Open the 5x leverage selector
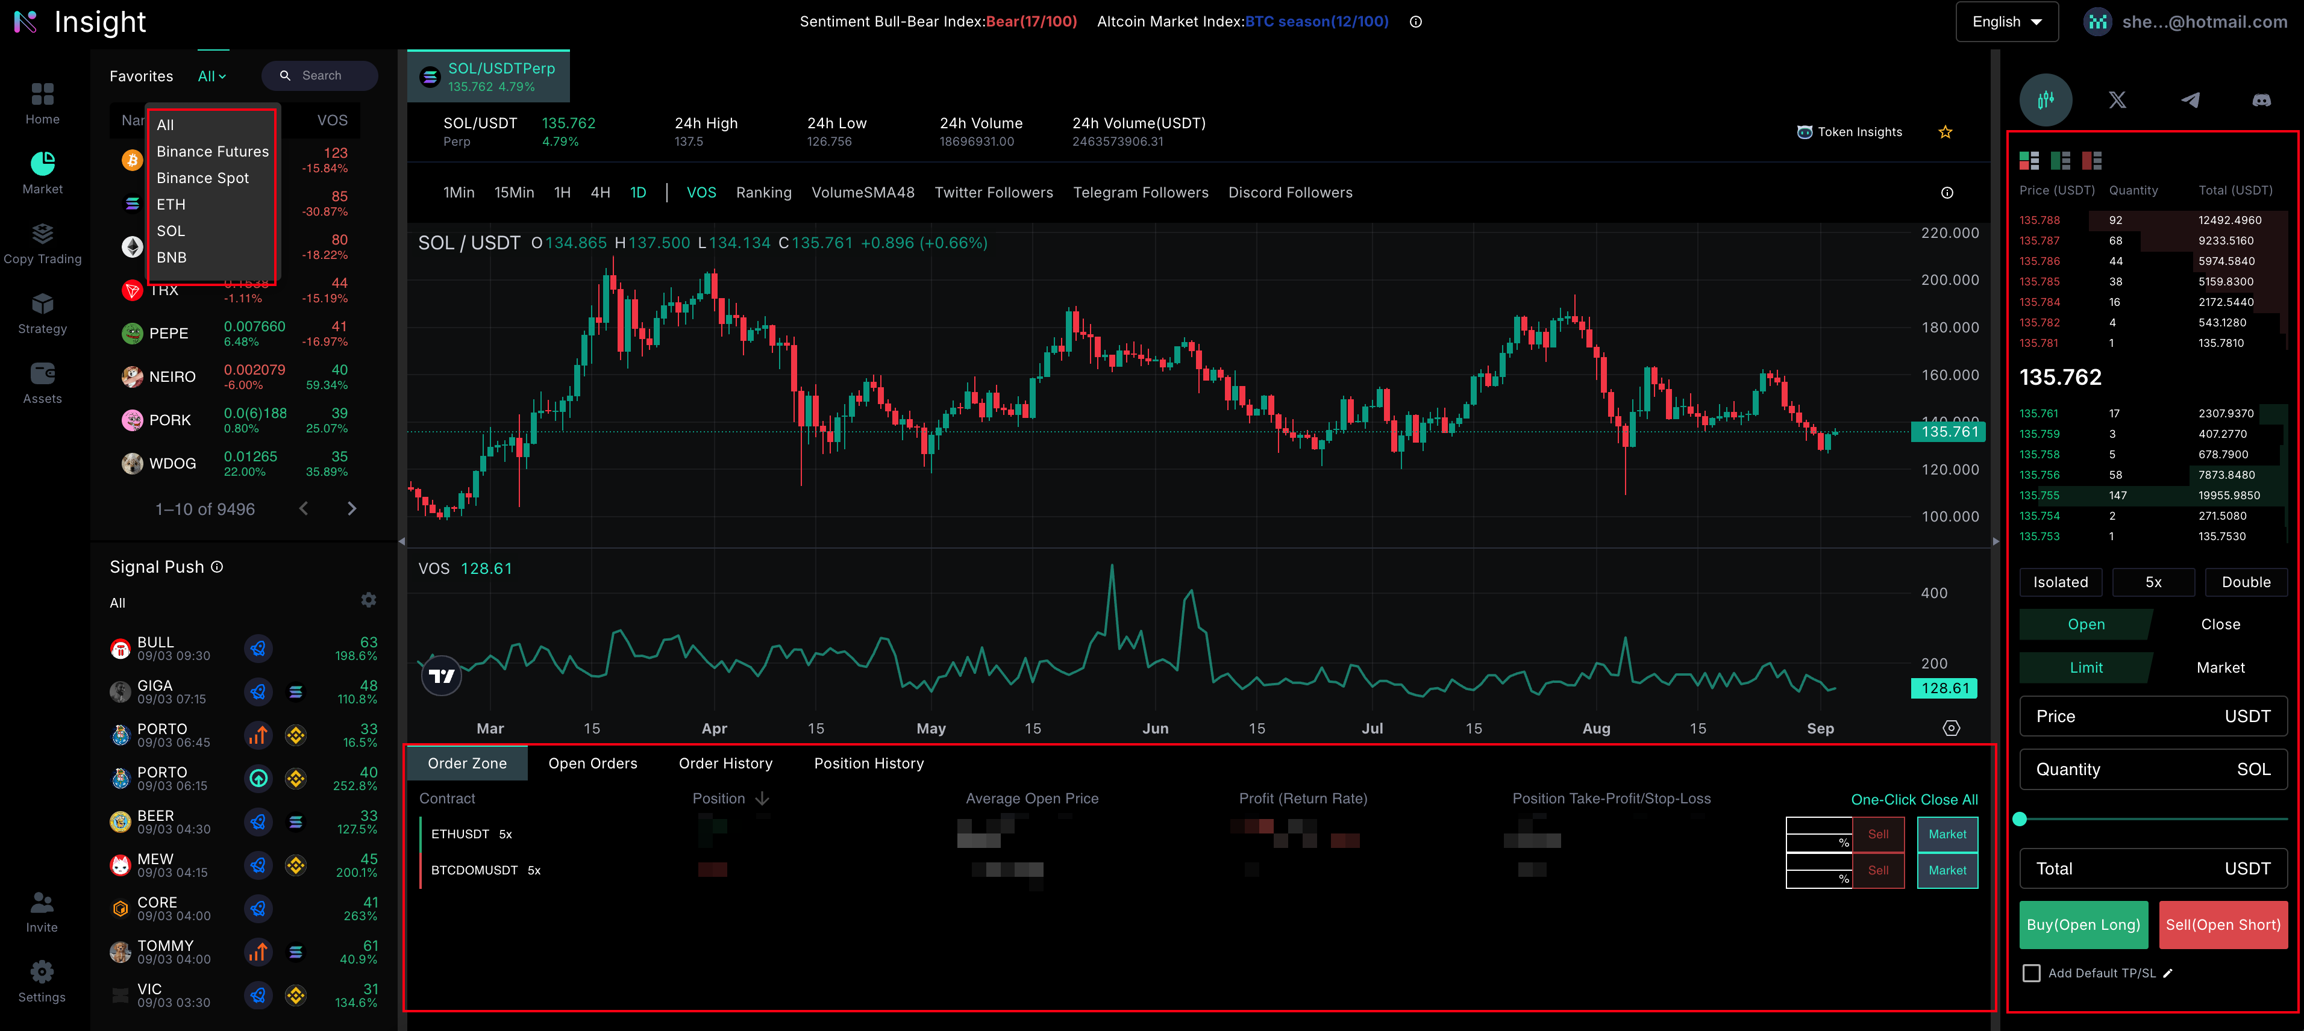Screen dimensions: 2304x1031 click(x=2153, y=582)
